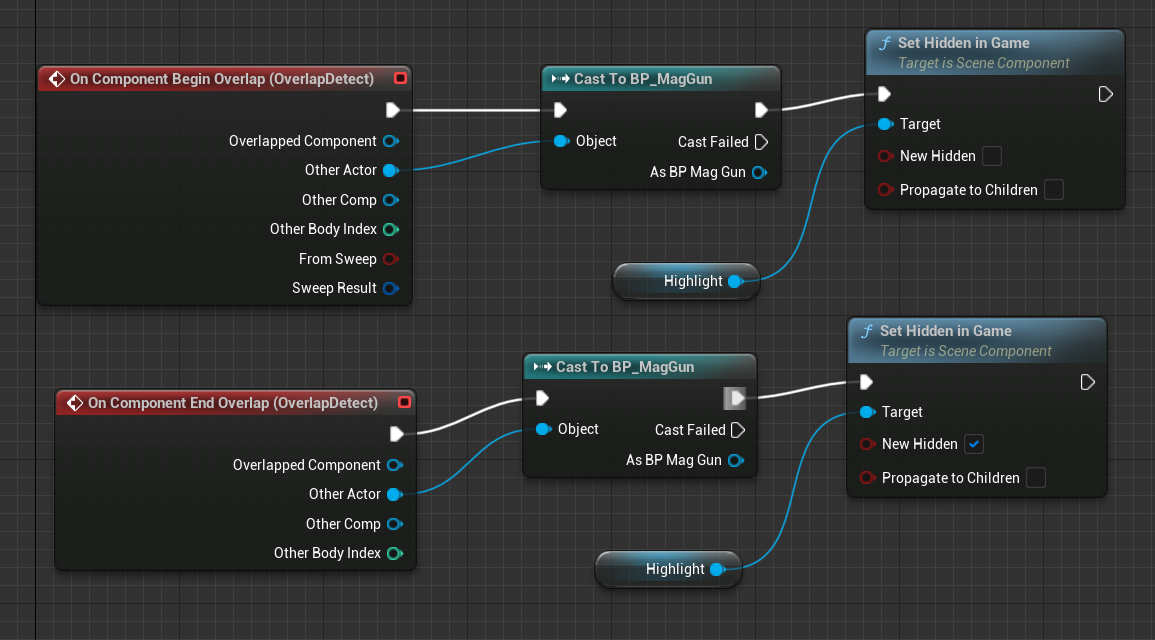Select lower Cast To BP_MagGun node title
1155x640 pixels.
[625, 367]
